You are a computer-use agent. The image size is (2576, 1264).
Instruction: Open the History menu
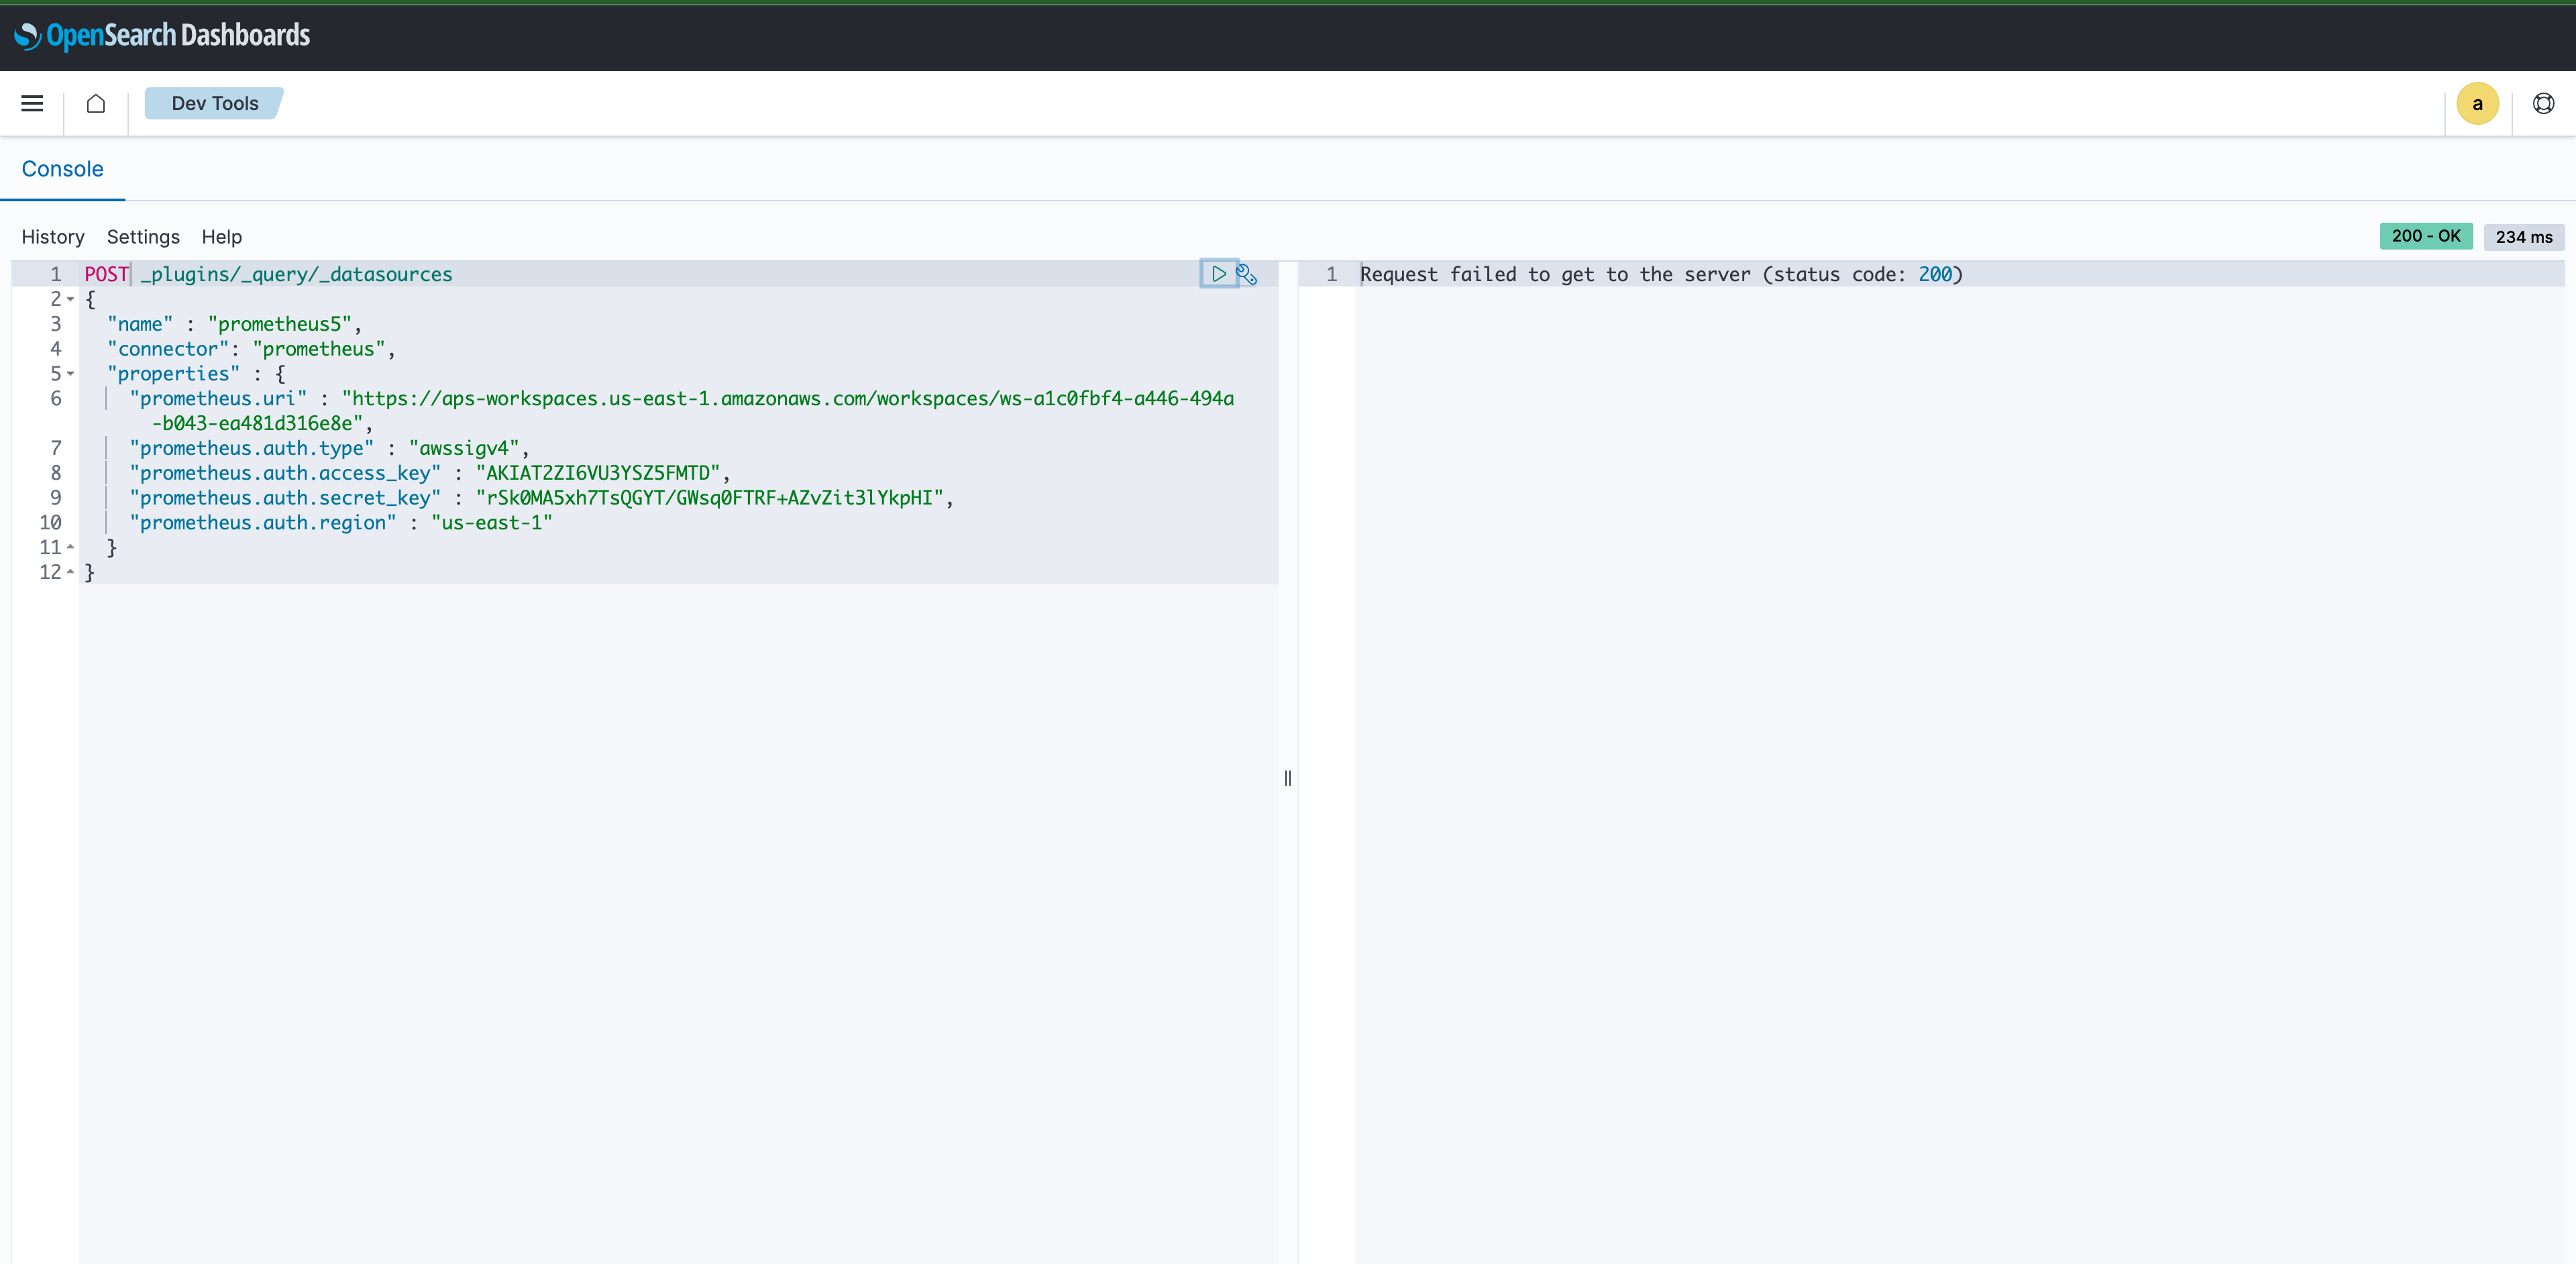click(53, 236)
